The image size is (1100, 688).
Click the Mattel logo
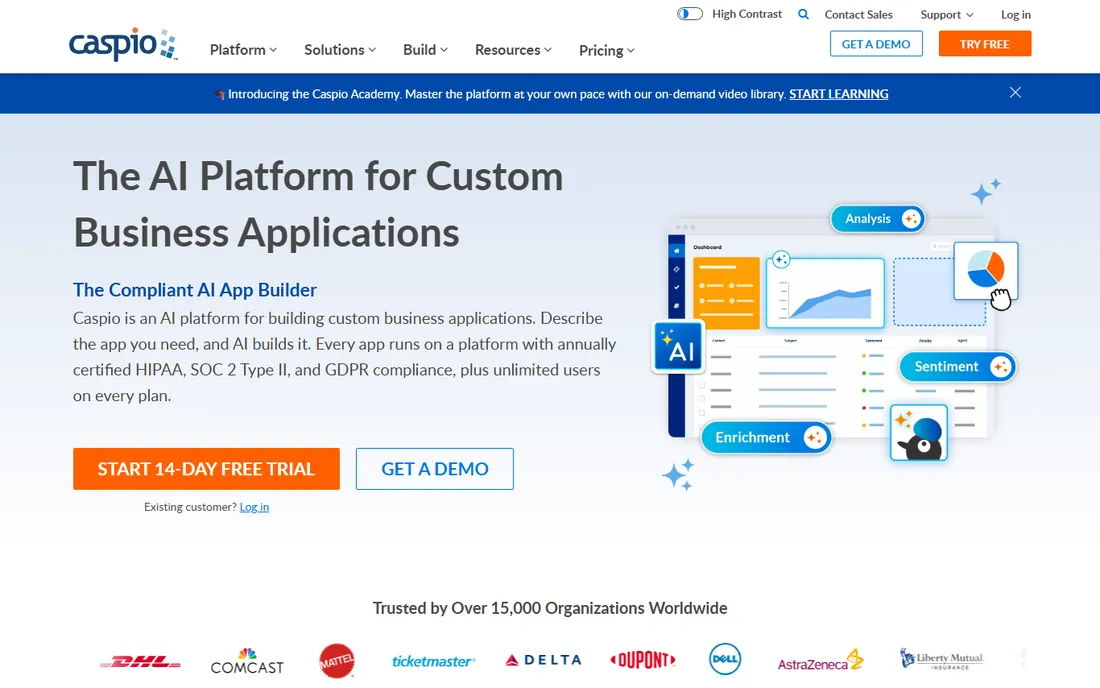click(337, 661)
